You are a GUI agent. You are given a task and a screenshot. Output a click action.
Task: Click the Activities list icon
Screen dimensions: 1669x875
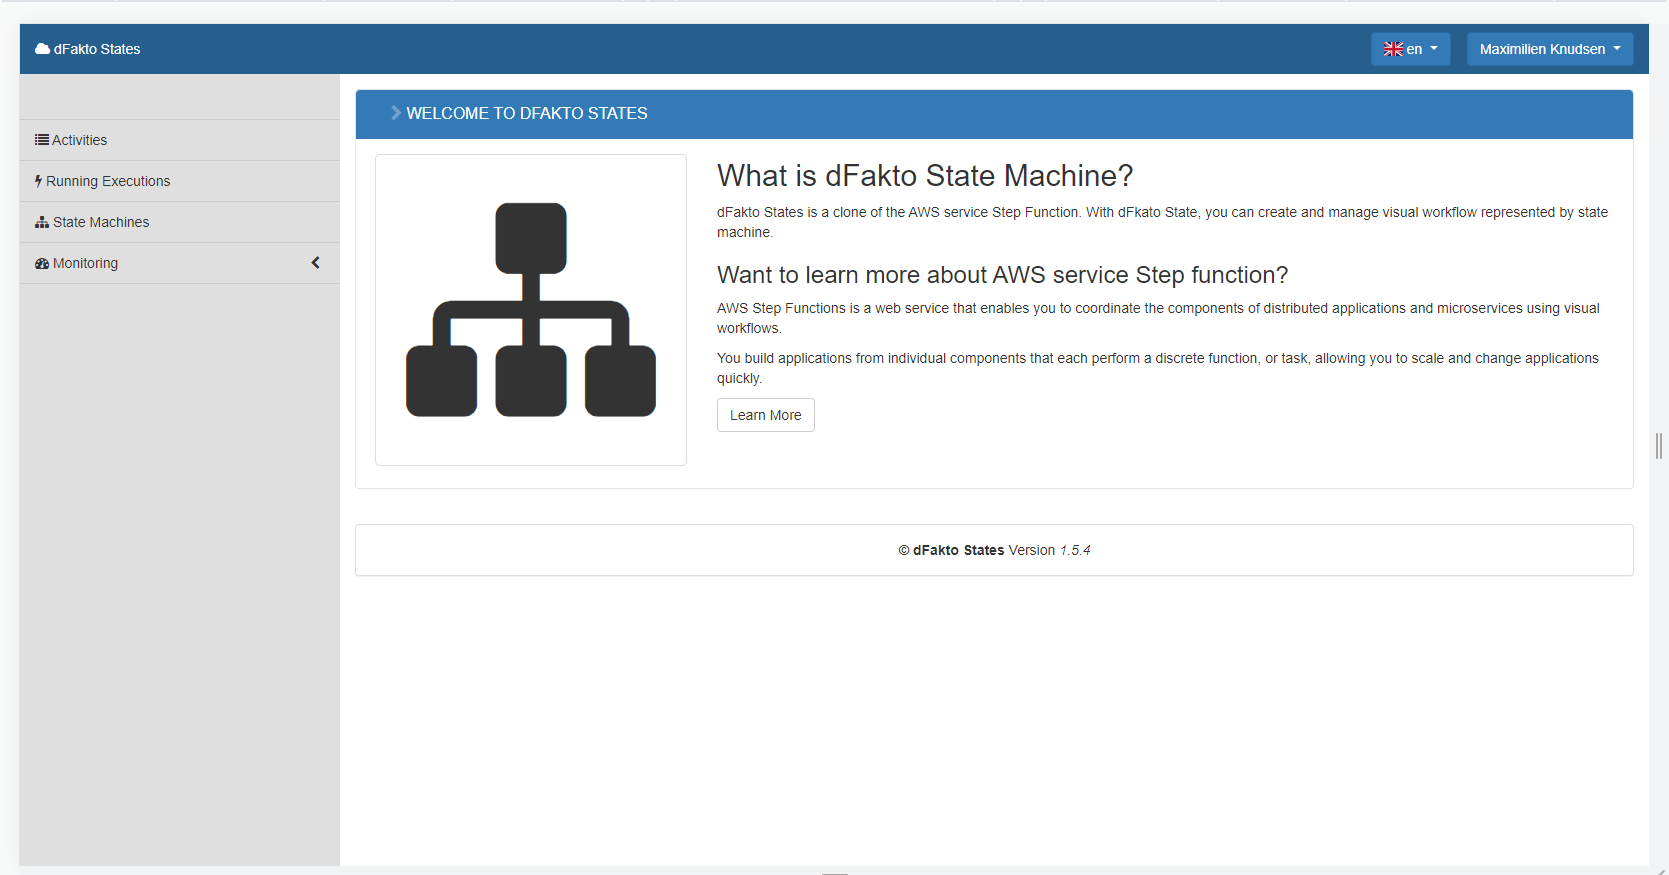click(x=42, y=140)
